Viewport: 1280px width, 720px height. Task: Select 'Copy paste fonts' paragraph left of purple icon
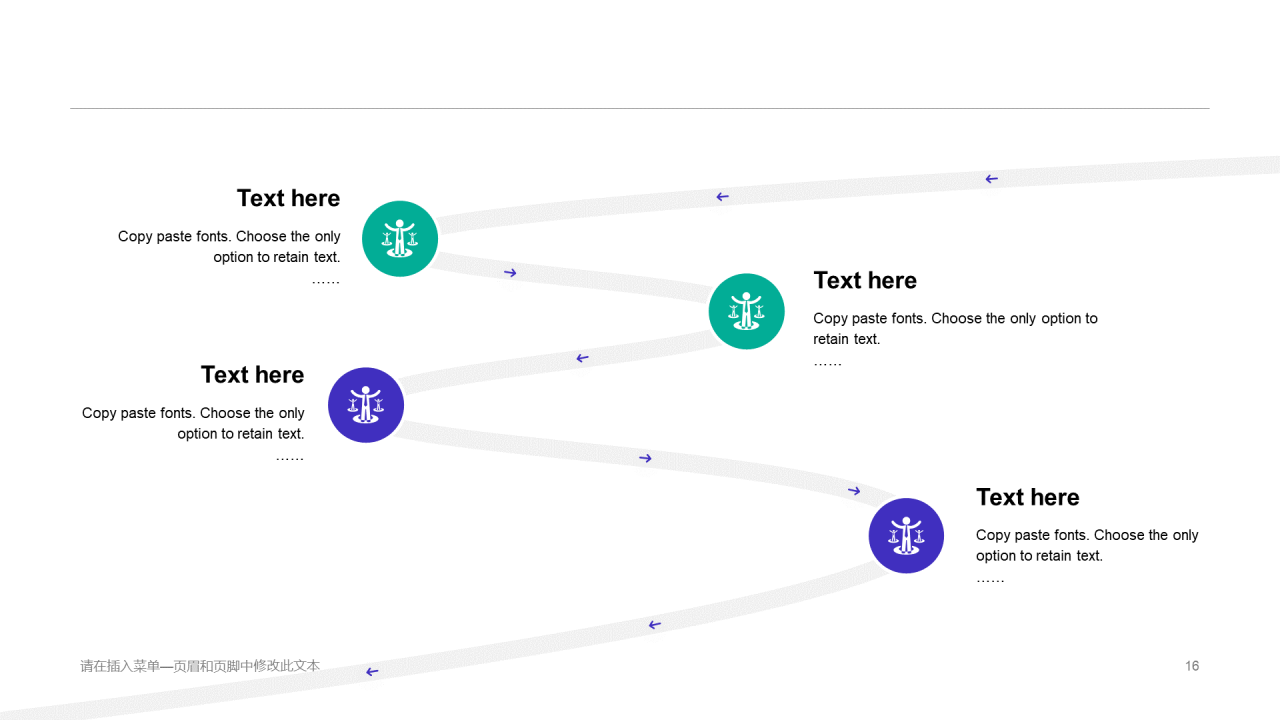(193, 434)
